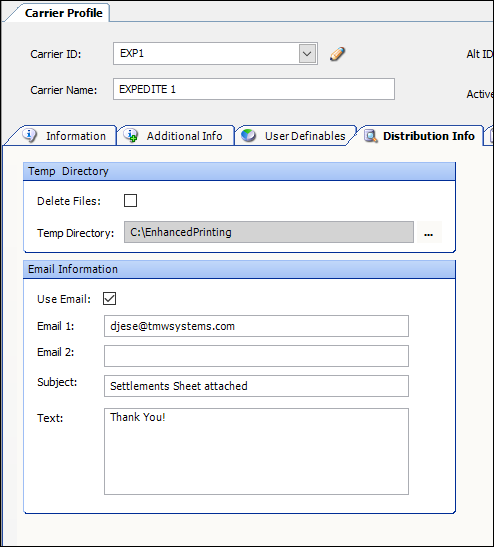
Task: Open the Carrier ID combo box showing EXP1
Action: (x=215, y=54)
